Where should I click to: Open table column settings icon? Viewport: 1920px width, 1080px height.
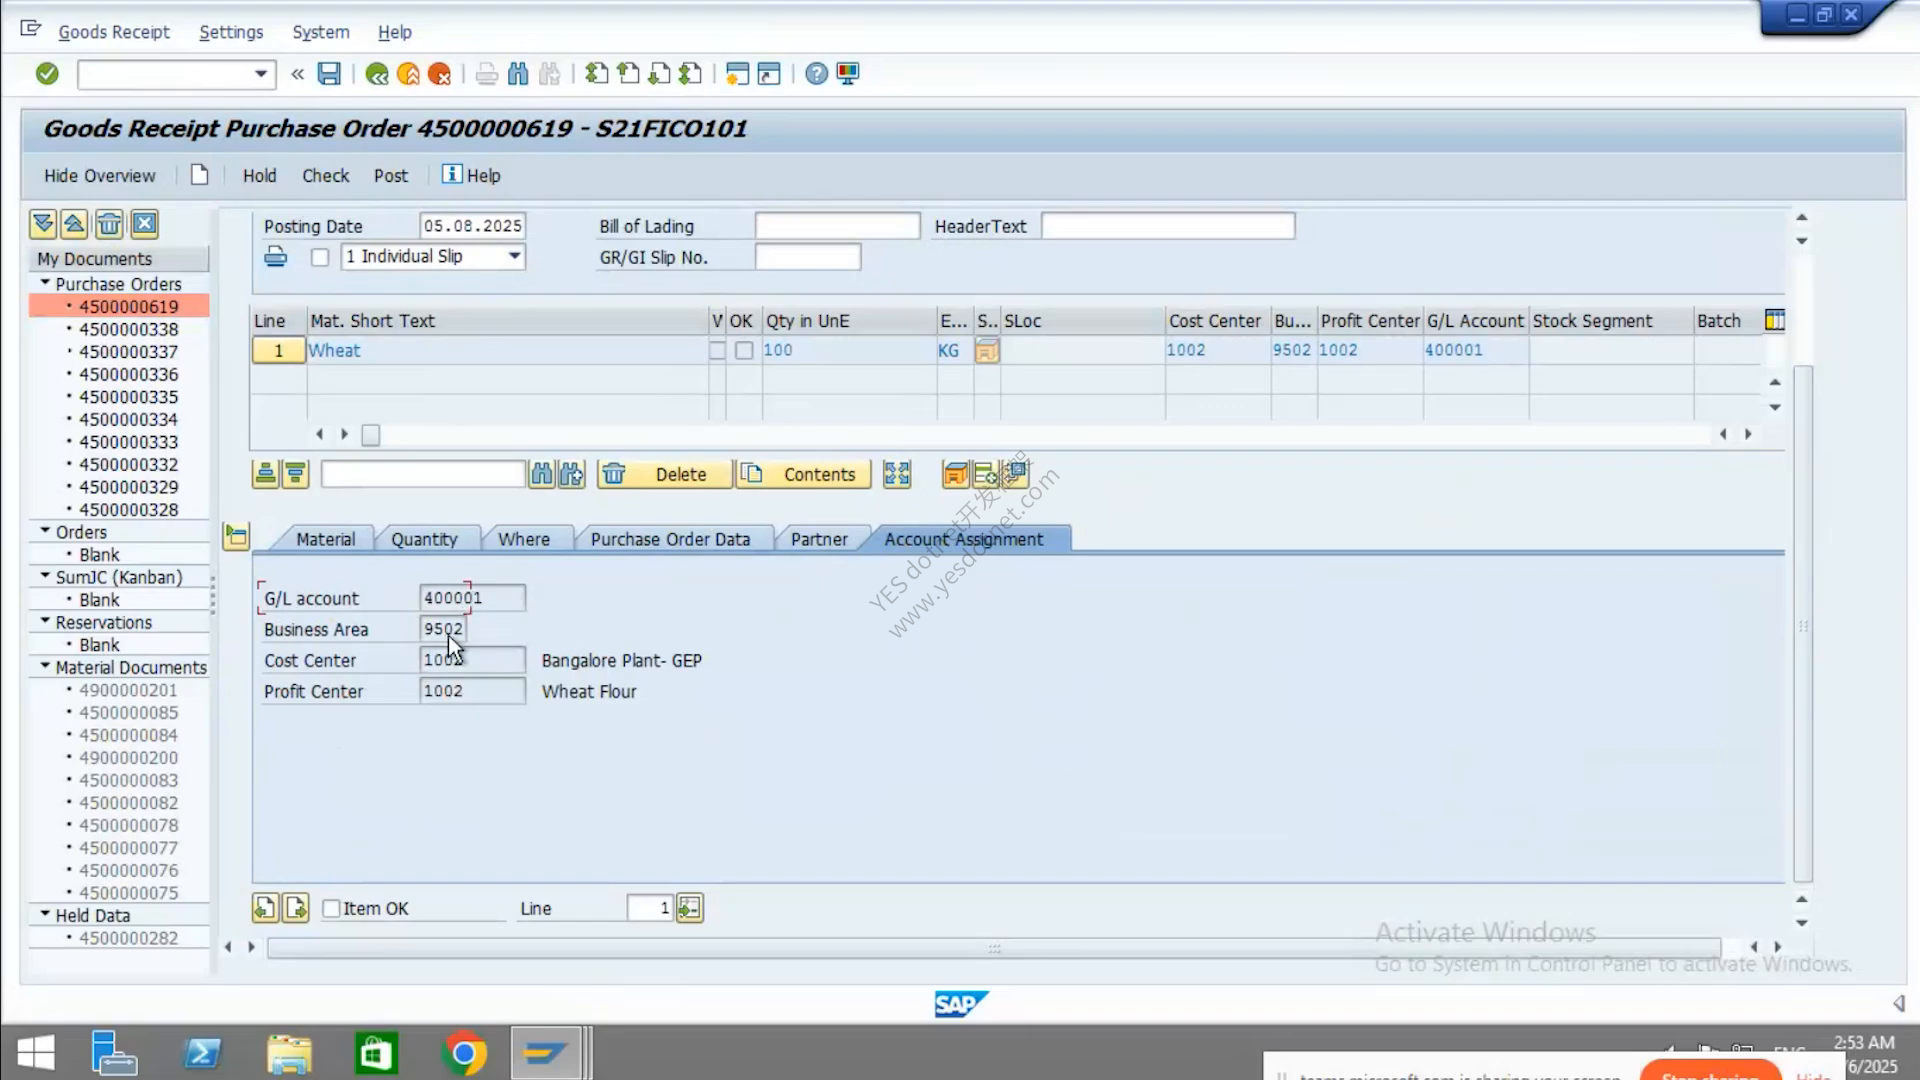tap(1775, 320)
